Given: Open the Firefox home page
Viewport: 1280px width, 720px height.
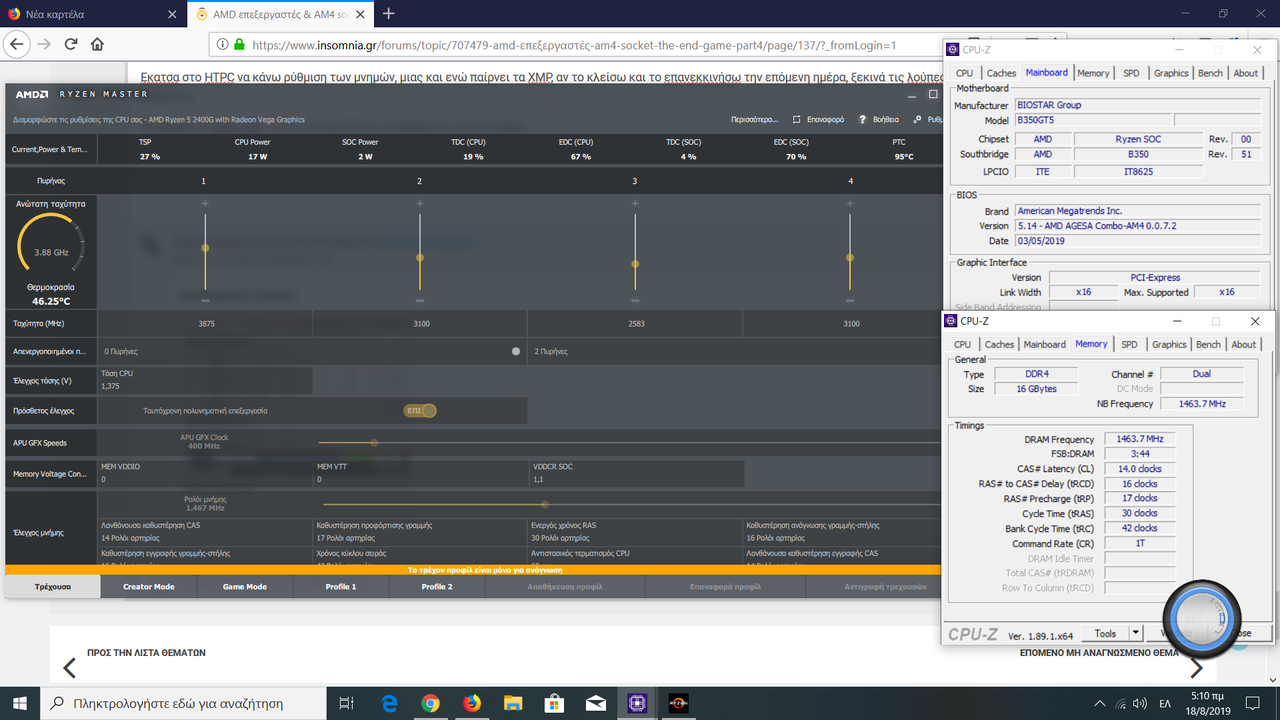Looking at the screenshot, I should point(97,44).
